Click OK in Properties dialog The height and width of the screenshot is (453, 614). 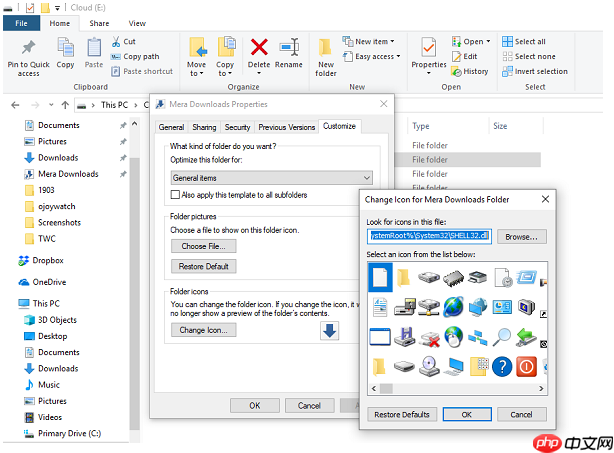[255, 406]
